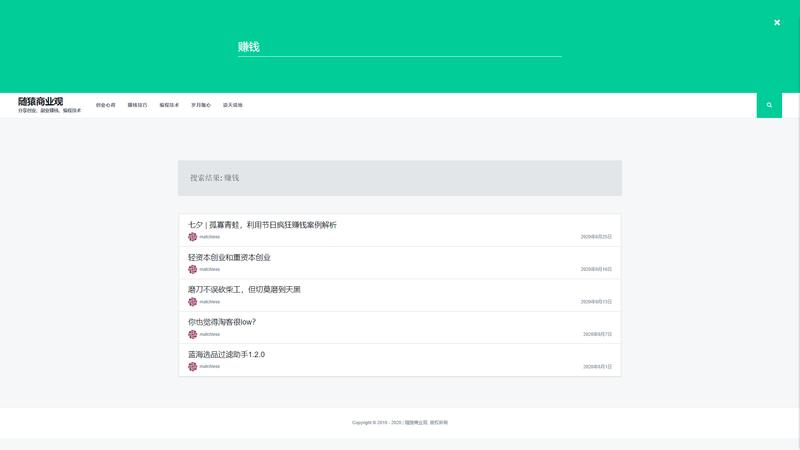Screen dimensions: 800x450
Task: Click the magnifier search button
Action: coord(769,105)
